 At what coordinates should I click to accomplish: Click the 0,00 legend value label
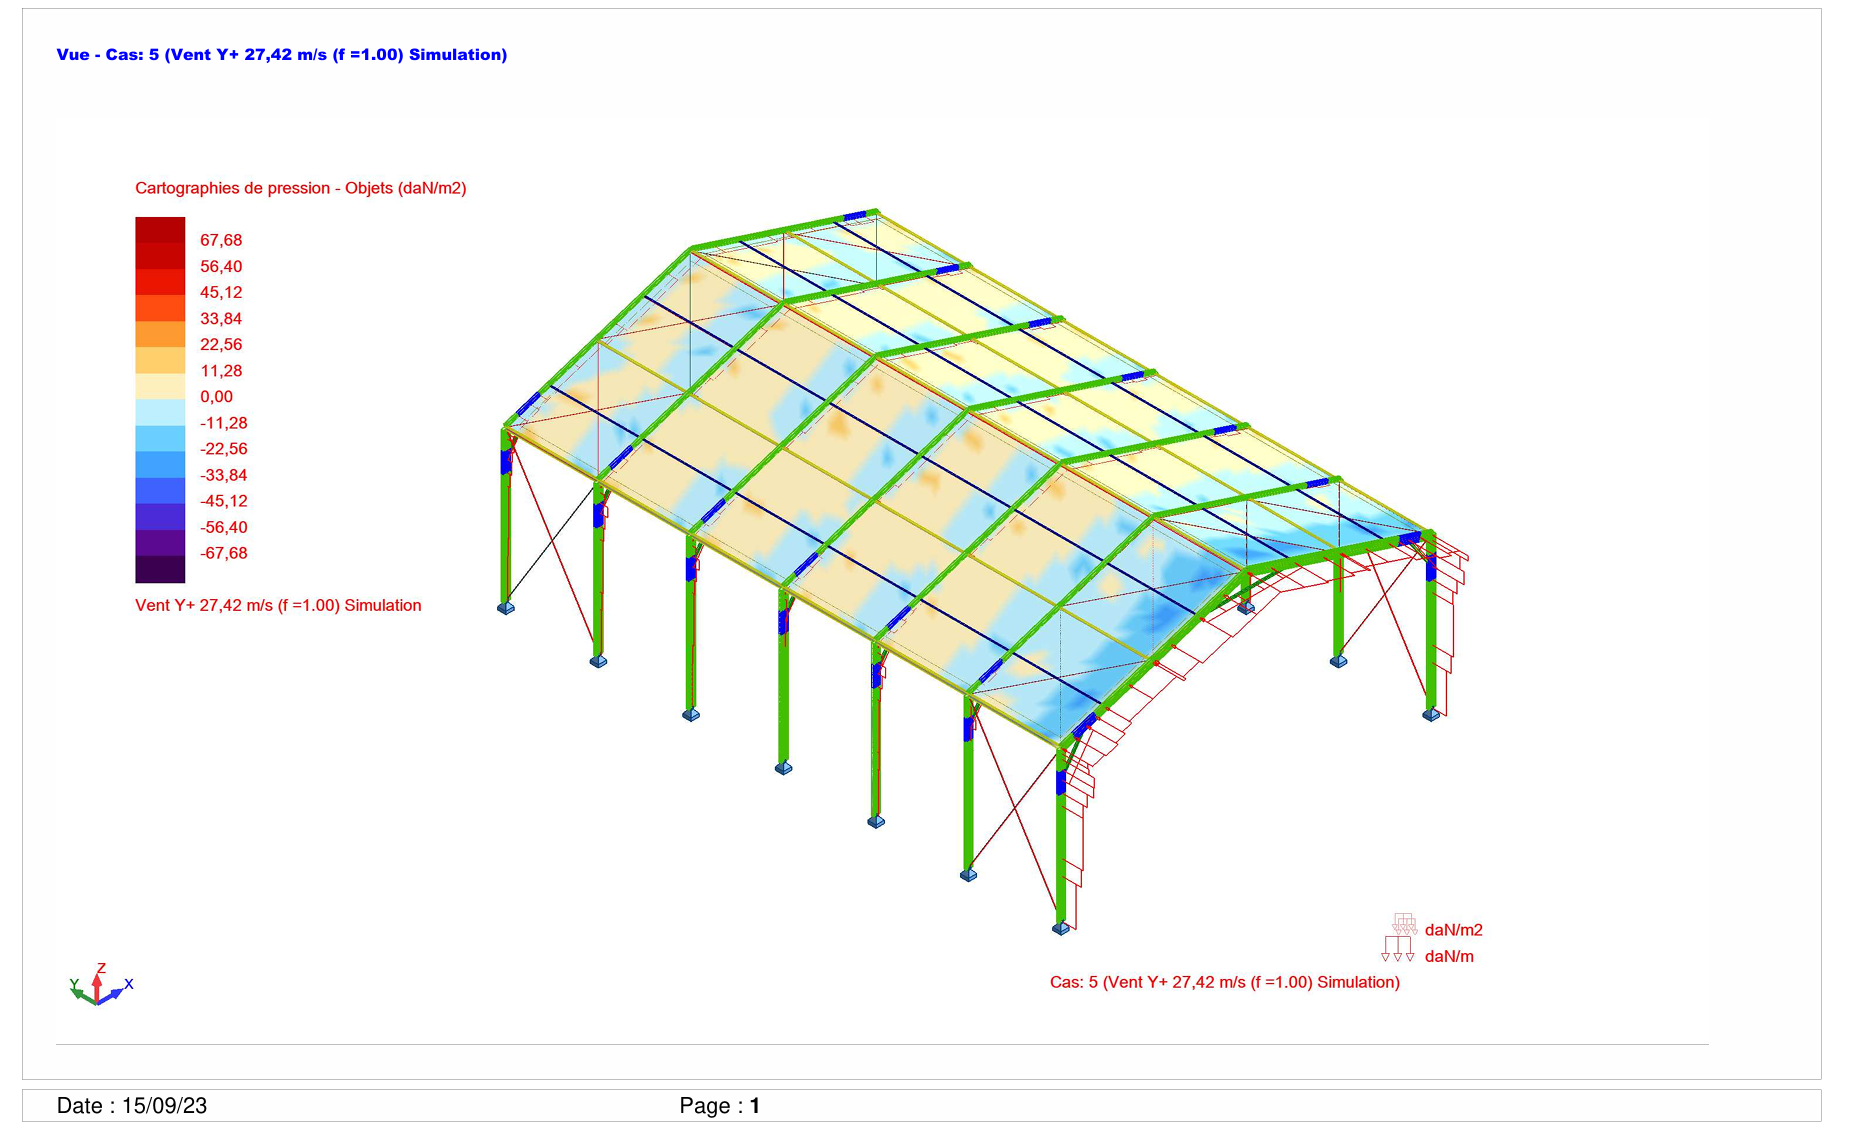point(216,397)
